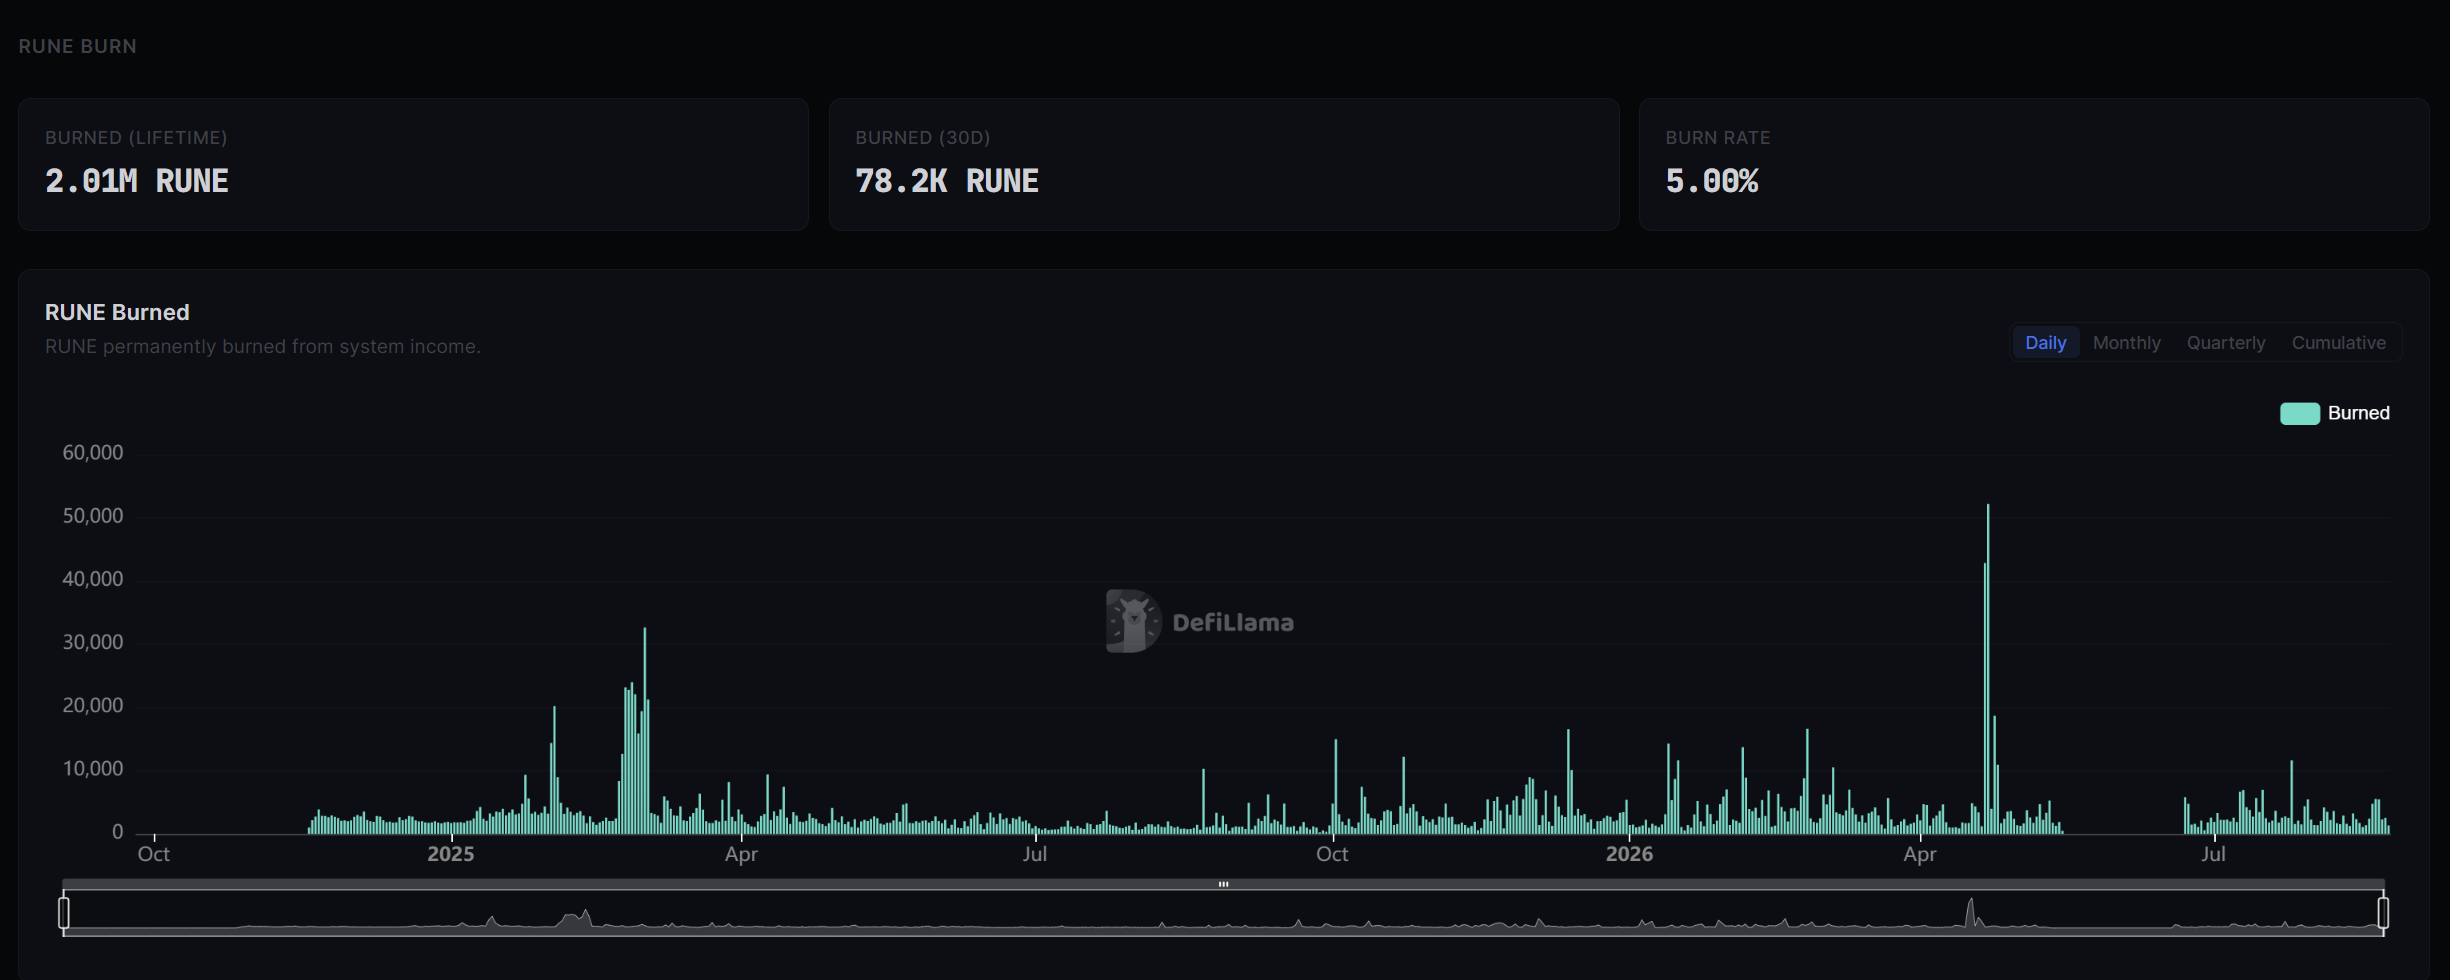Grab the right zoom range handle
2450x980 pixels.
point(2383,912)
